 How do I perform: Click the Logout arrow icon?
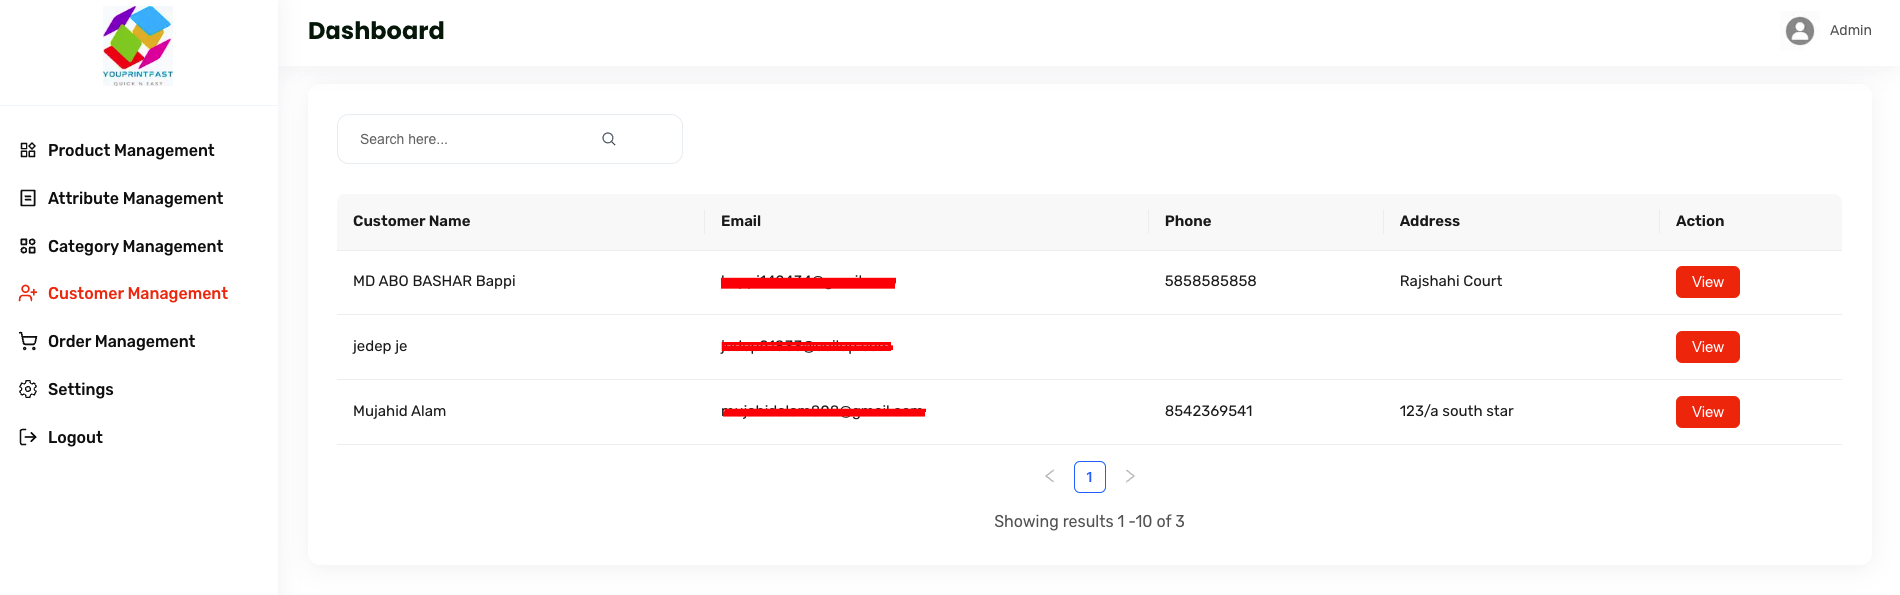click(28, 437)
